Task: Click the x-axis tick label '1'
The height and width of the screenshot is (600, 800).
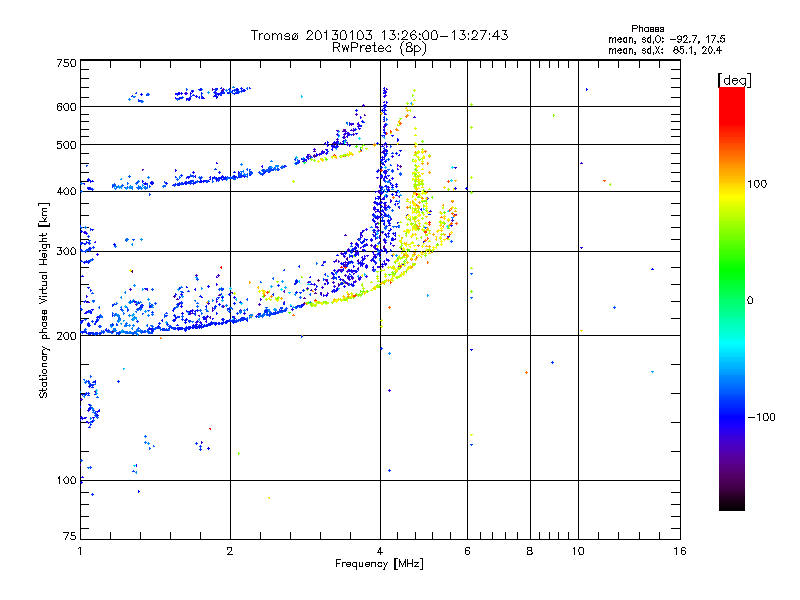Action: (x=80, y=551)
